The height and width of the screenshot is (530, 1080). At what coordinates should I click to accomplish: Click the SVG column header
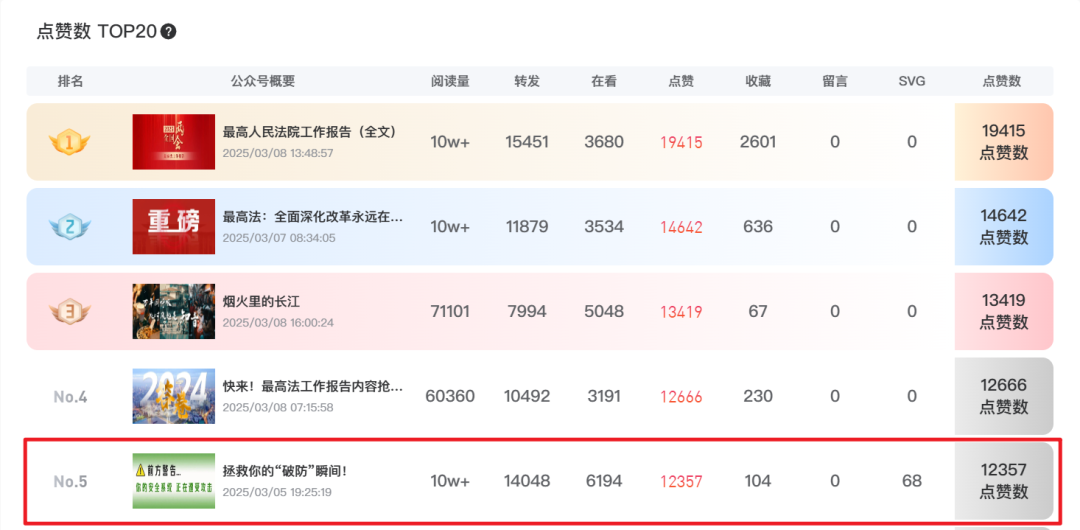click(x=912, y=81)
